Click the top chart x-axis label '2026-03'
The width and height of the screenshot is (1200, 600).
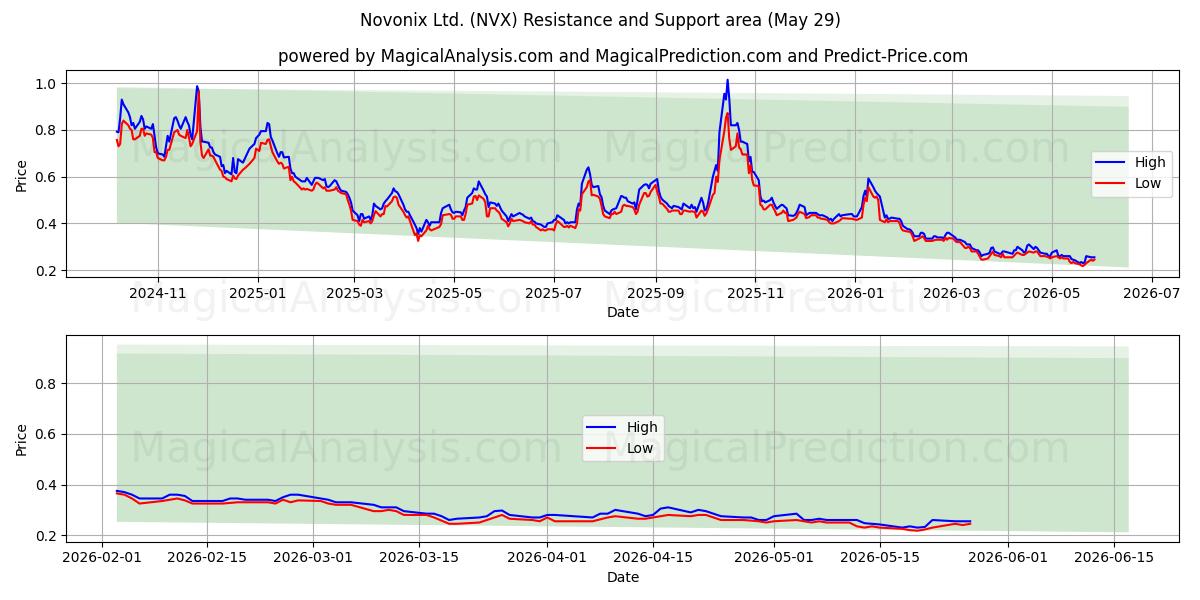953,294
